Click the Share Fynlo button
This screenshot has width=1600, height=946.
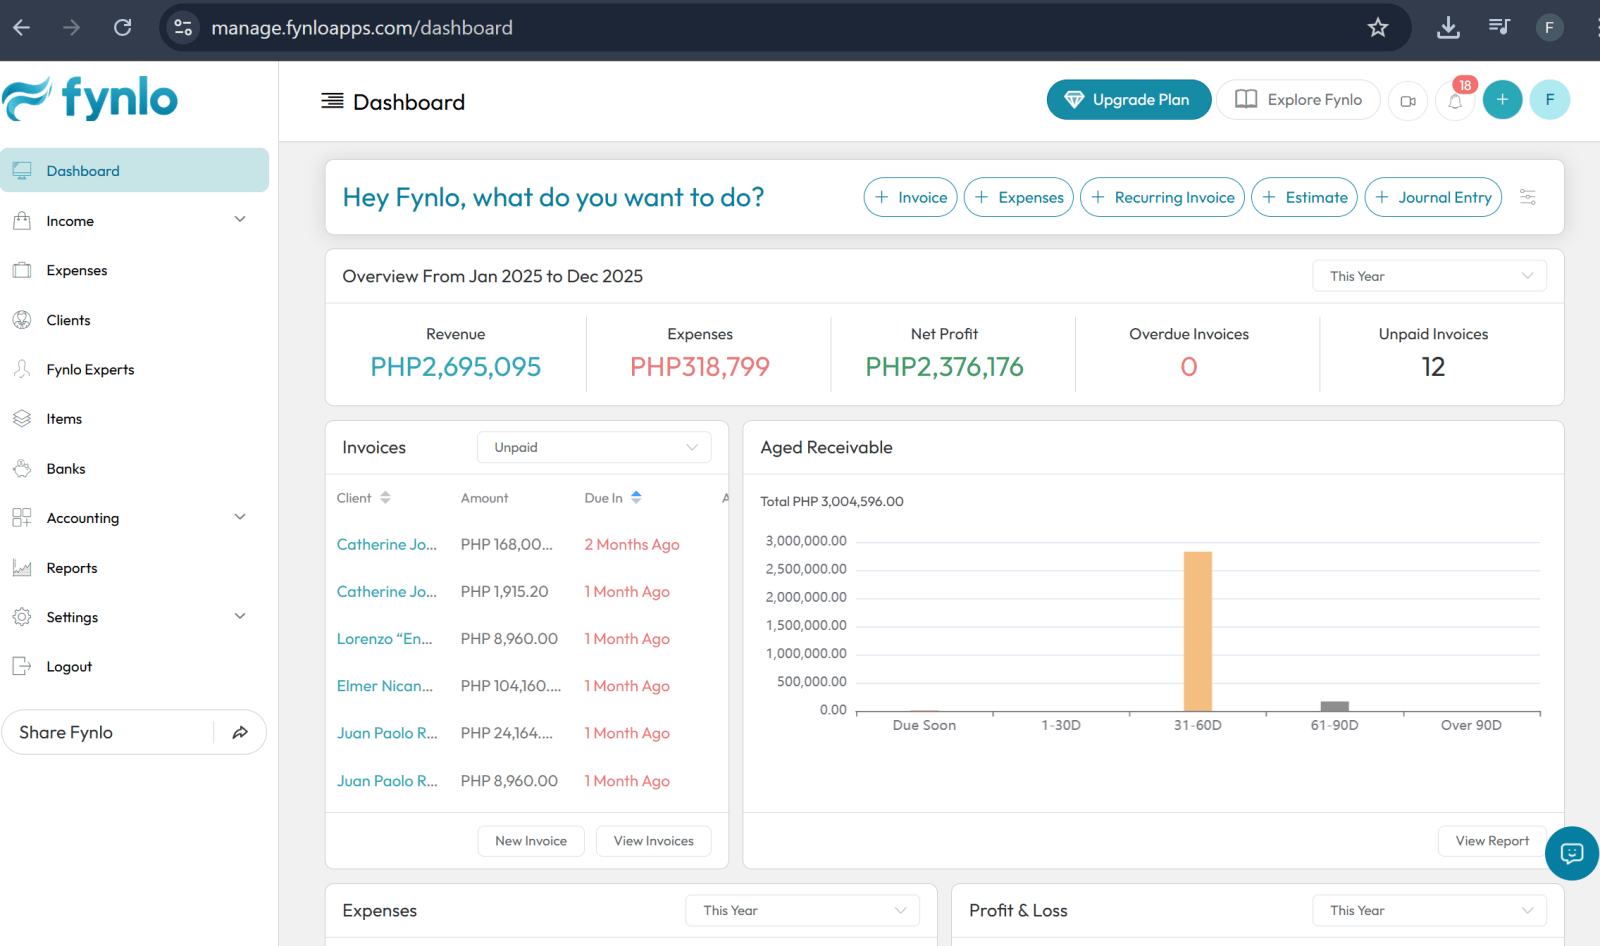pyautogui.click(x=134, y=732)
